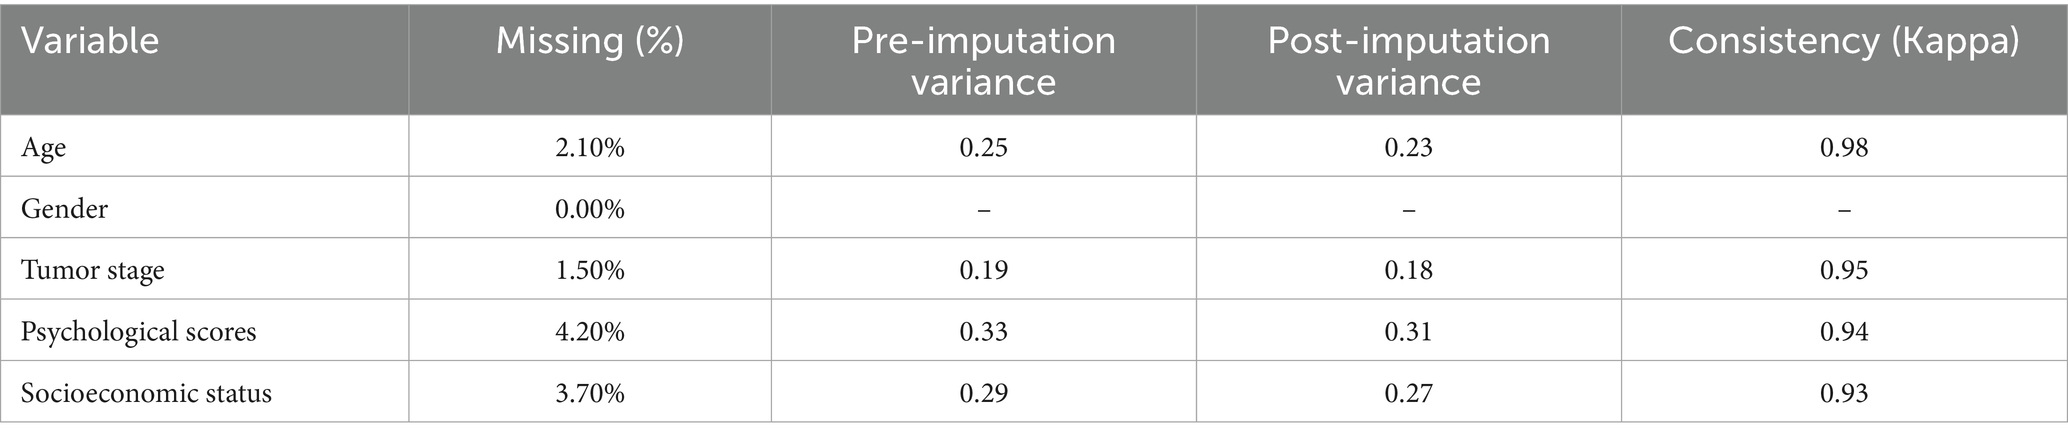Select the Socioeconomic status row label
This screenshot has height=440, width=2068.
146,393
